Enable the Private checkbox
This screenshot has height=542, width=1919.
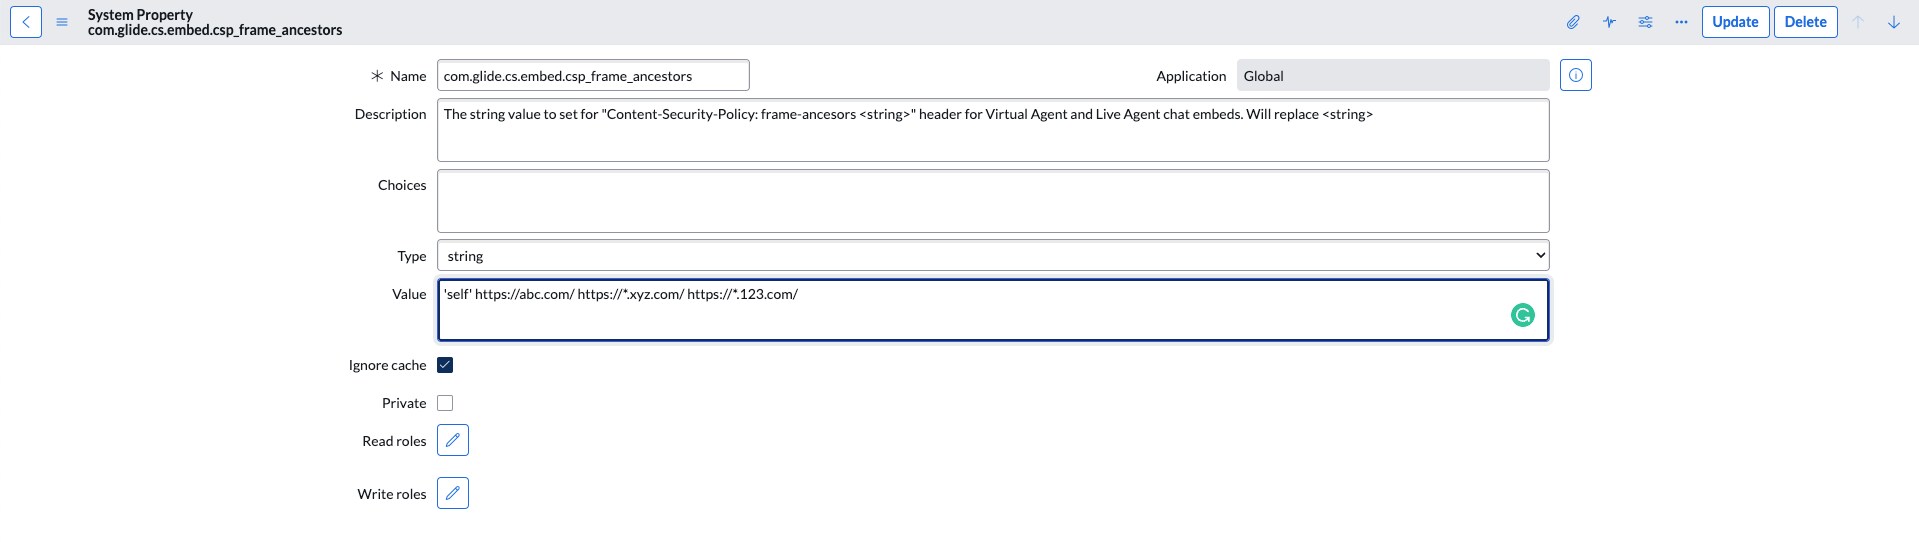pos(445,403)
